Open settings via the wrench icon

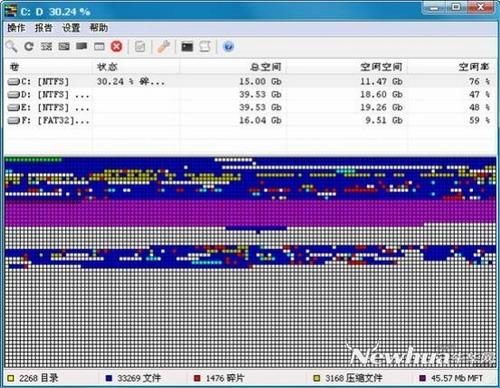tap(164, 47)
